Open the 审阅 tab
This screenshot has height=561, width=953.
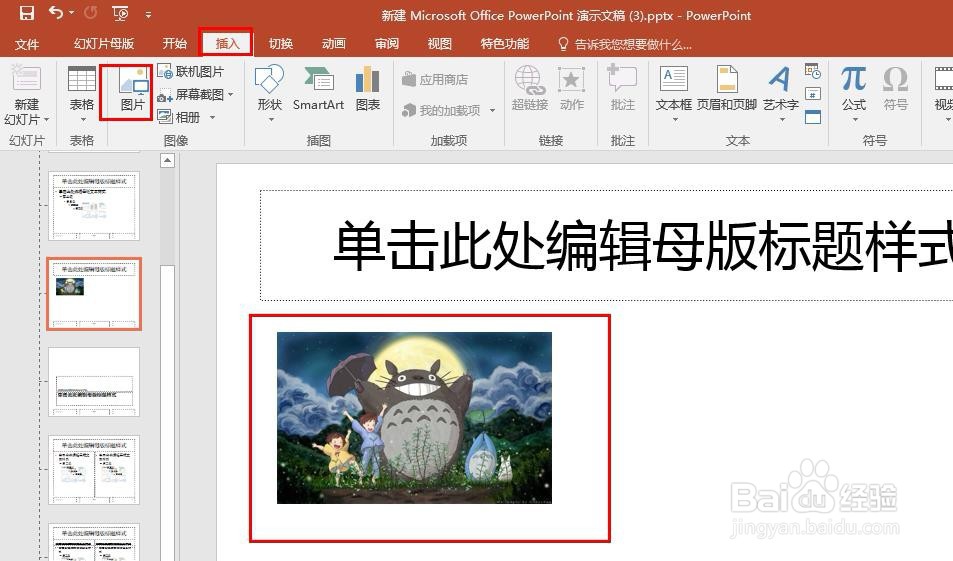(387, 44)
